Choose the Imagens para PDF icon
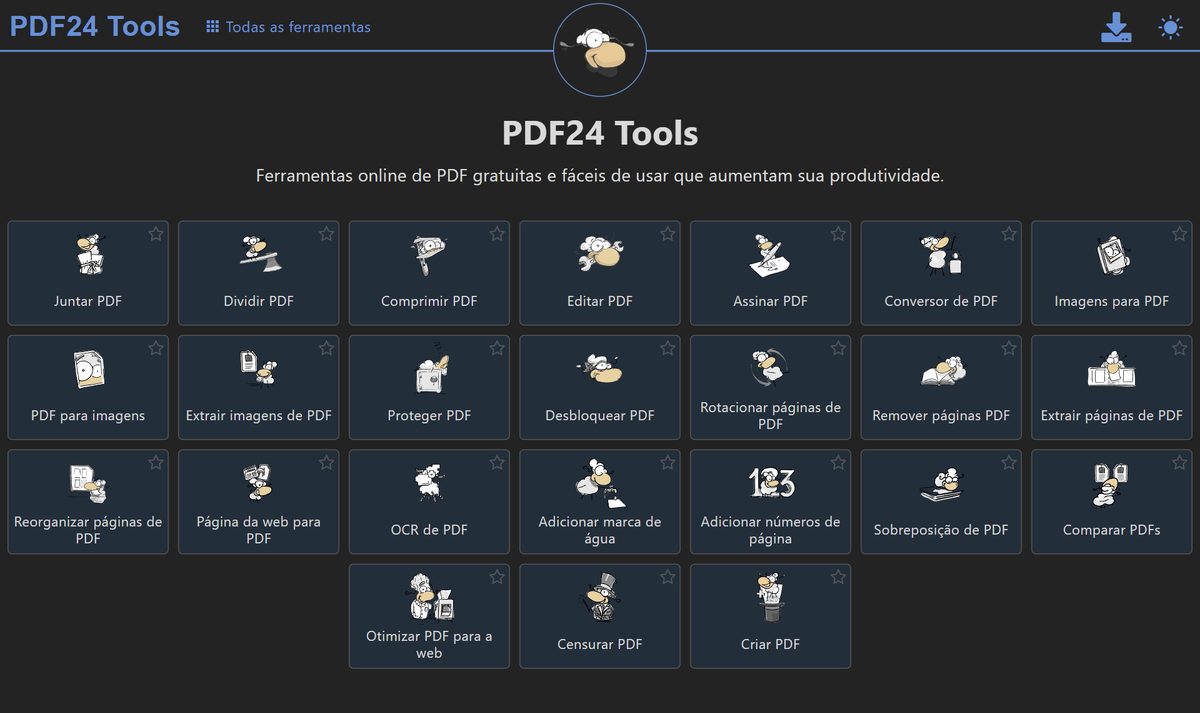Viewport: 1200px width, 713px height. tap(1112, 256)
